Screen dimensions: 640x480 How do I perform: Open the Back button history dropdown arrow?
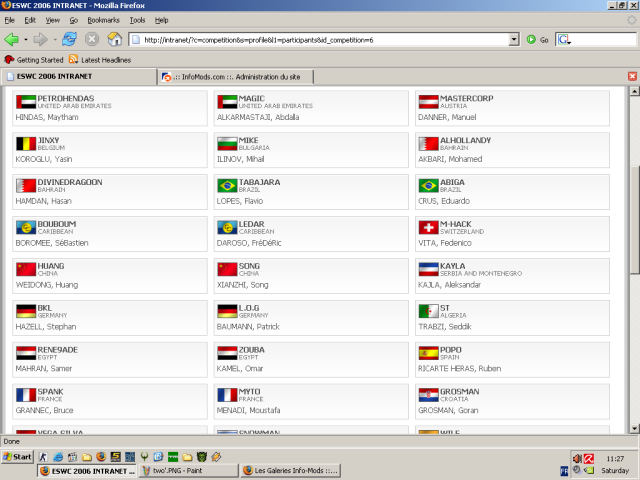pyautogui.click(x=26, y=40)
